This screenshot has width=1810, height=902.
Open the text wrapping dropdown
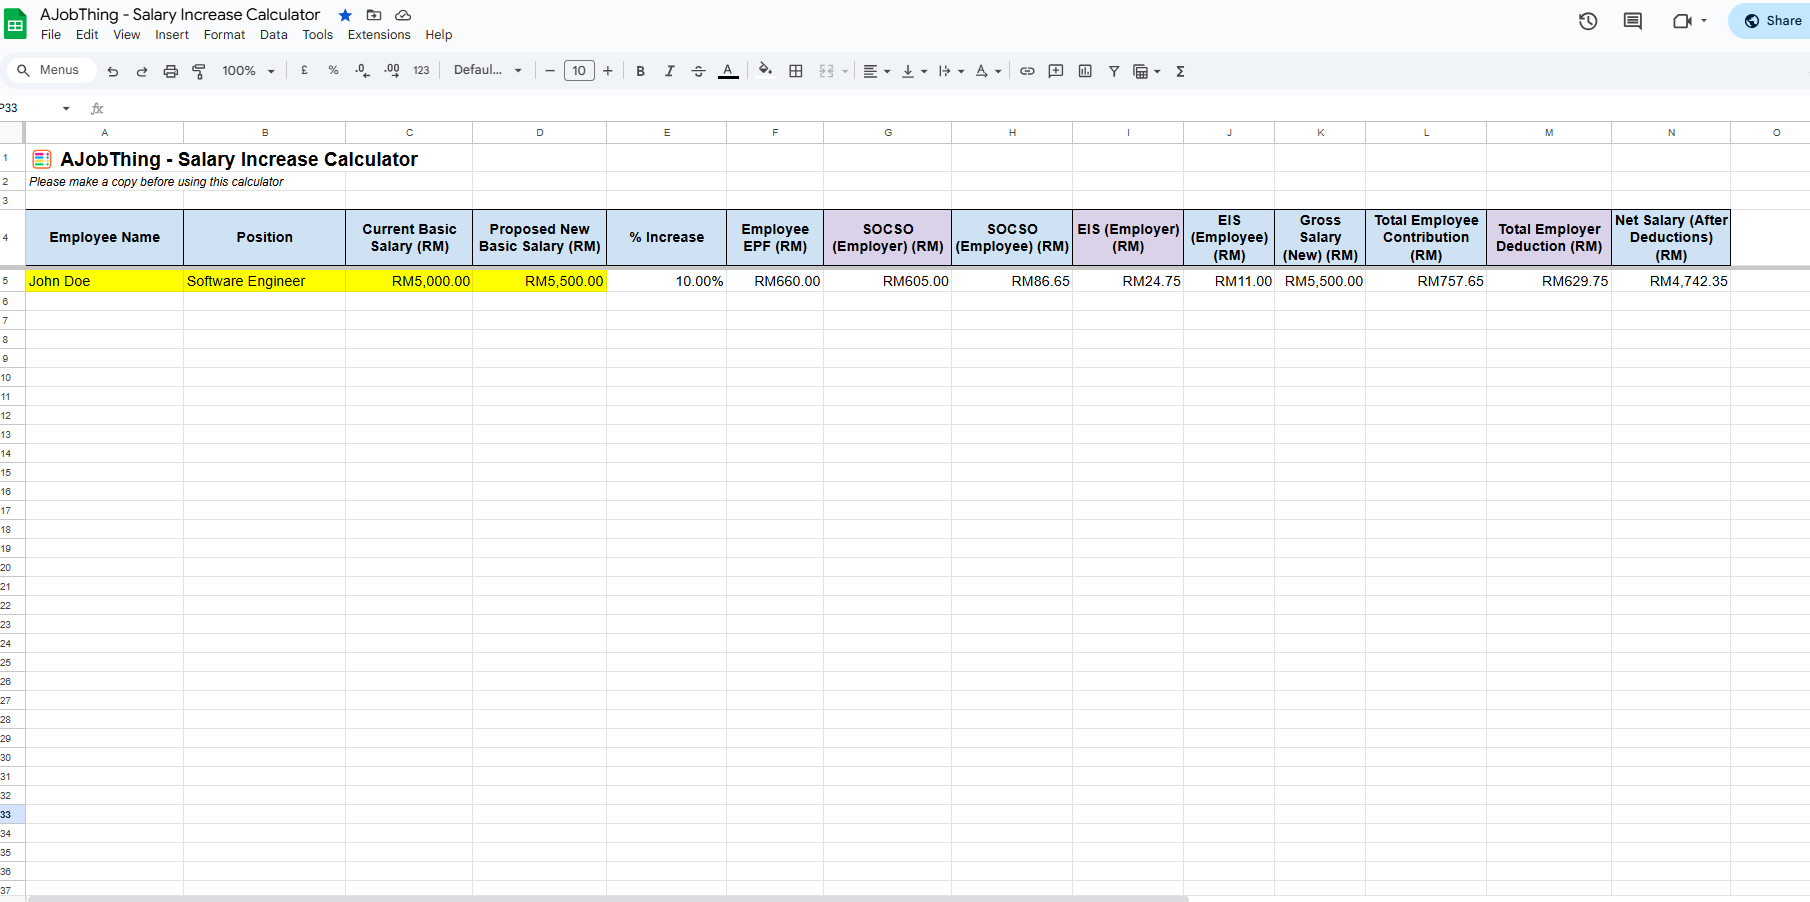point(951,71)
